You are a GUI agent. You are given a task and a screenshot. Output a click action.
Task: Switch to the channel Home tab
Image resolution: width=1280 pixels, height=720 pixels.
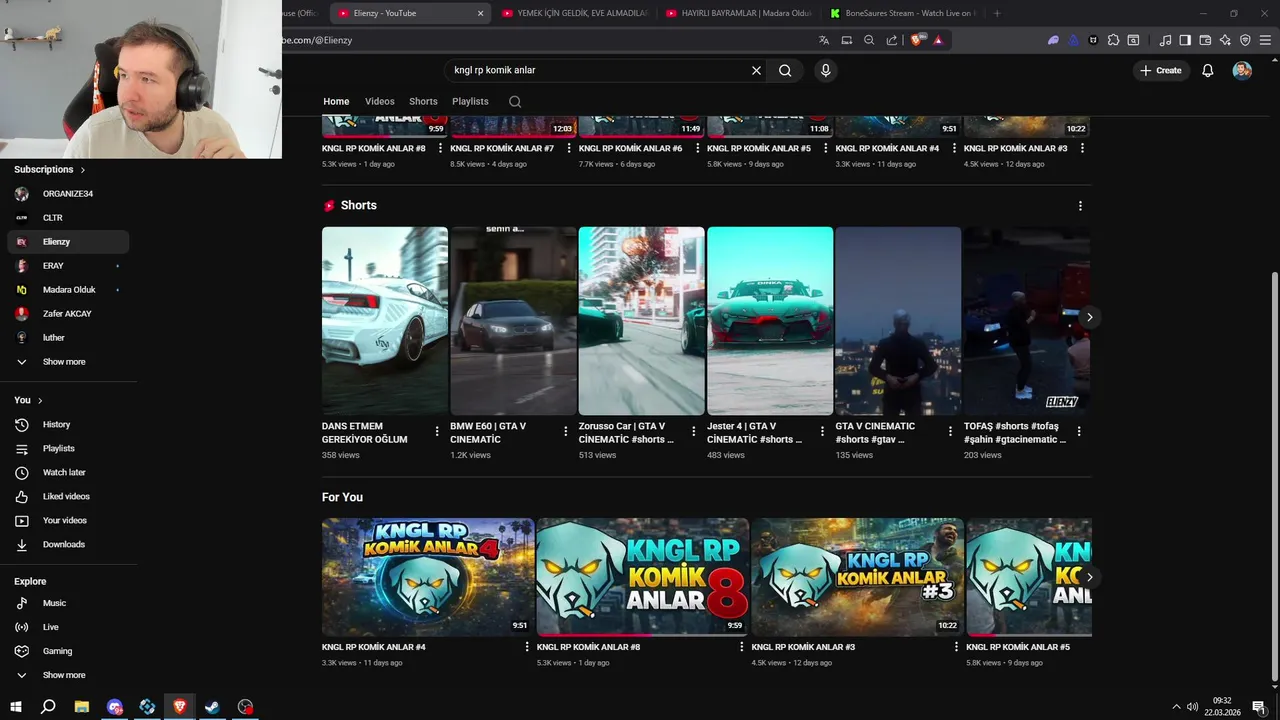[336, 101]
